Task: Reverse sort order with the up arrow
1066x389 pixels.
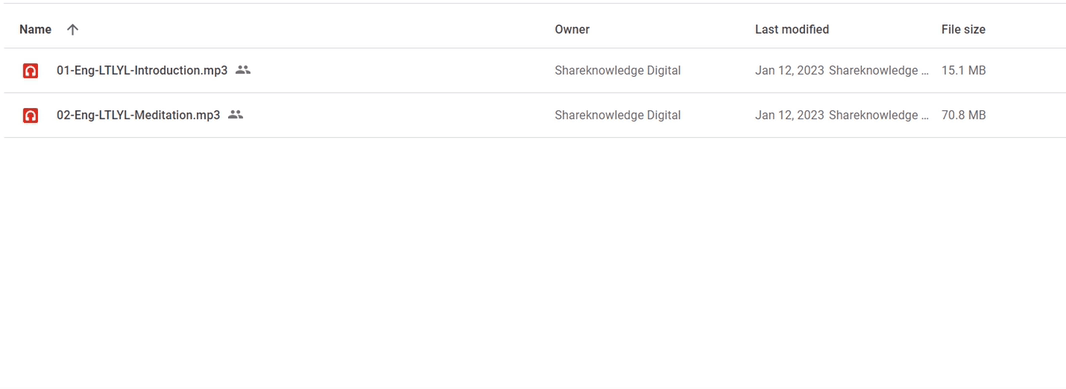Action: [73, 29]
